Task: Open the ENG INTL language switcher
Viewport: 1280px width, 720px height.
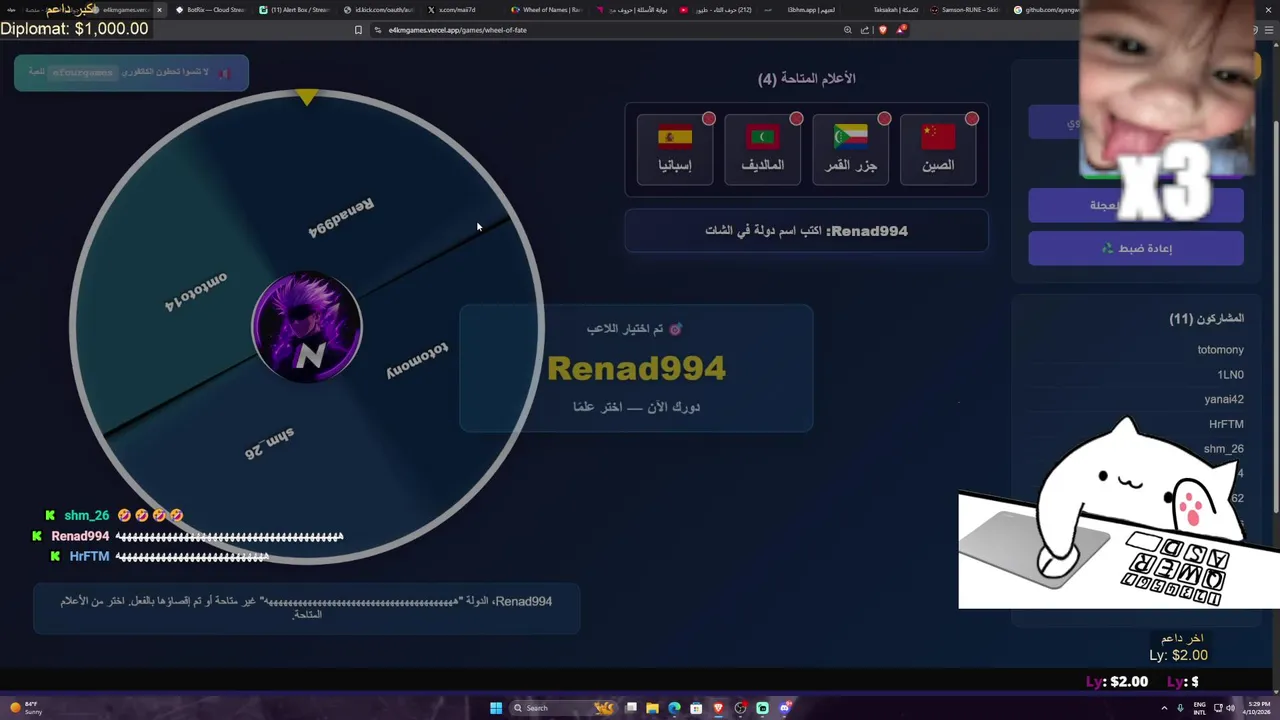Action: click(1199, 708)
